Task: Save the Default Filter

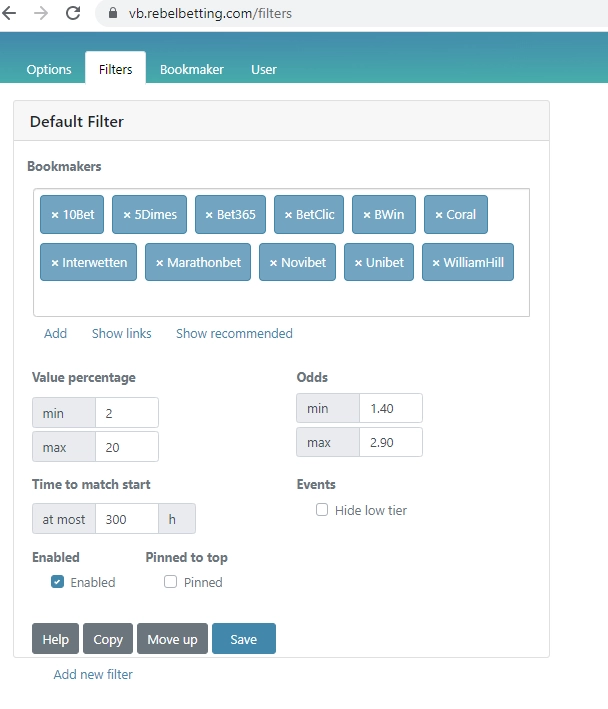Action: 244,639
